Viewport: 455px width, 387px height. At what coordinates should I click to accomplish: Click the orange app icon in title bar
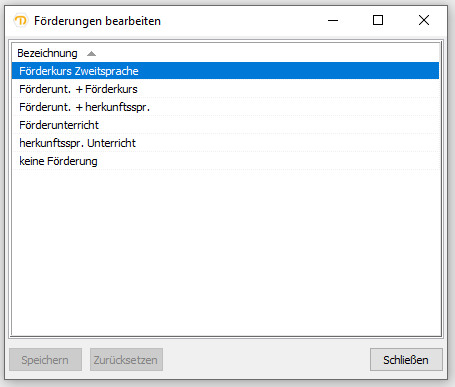(21, 21)
